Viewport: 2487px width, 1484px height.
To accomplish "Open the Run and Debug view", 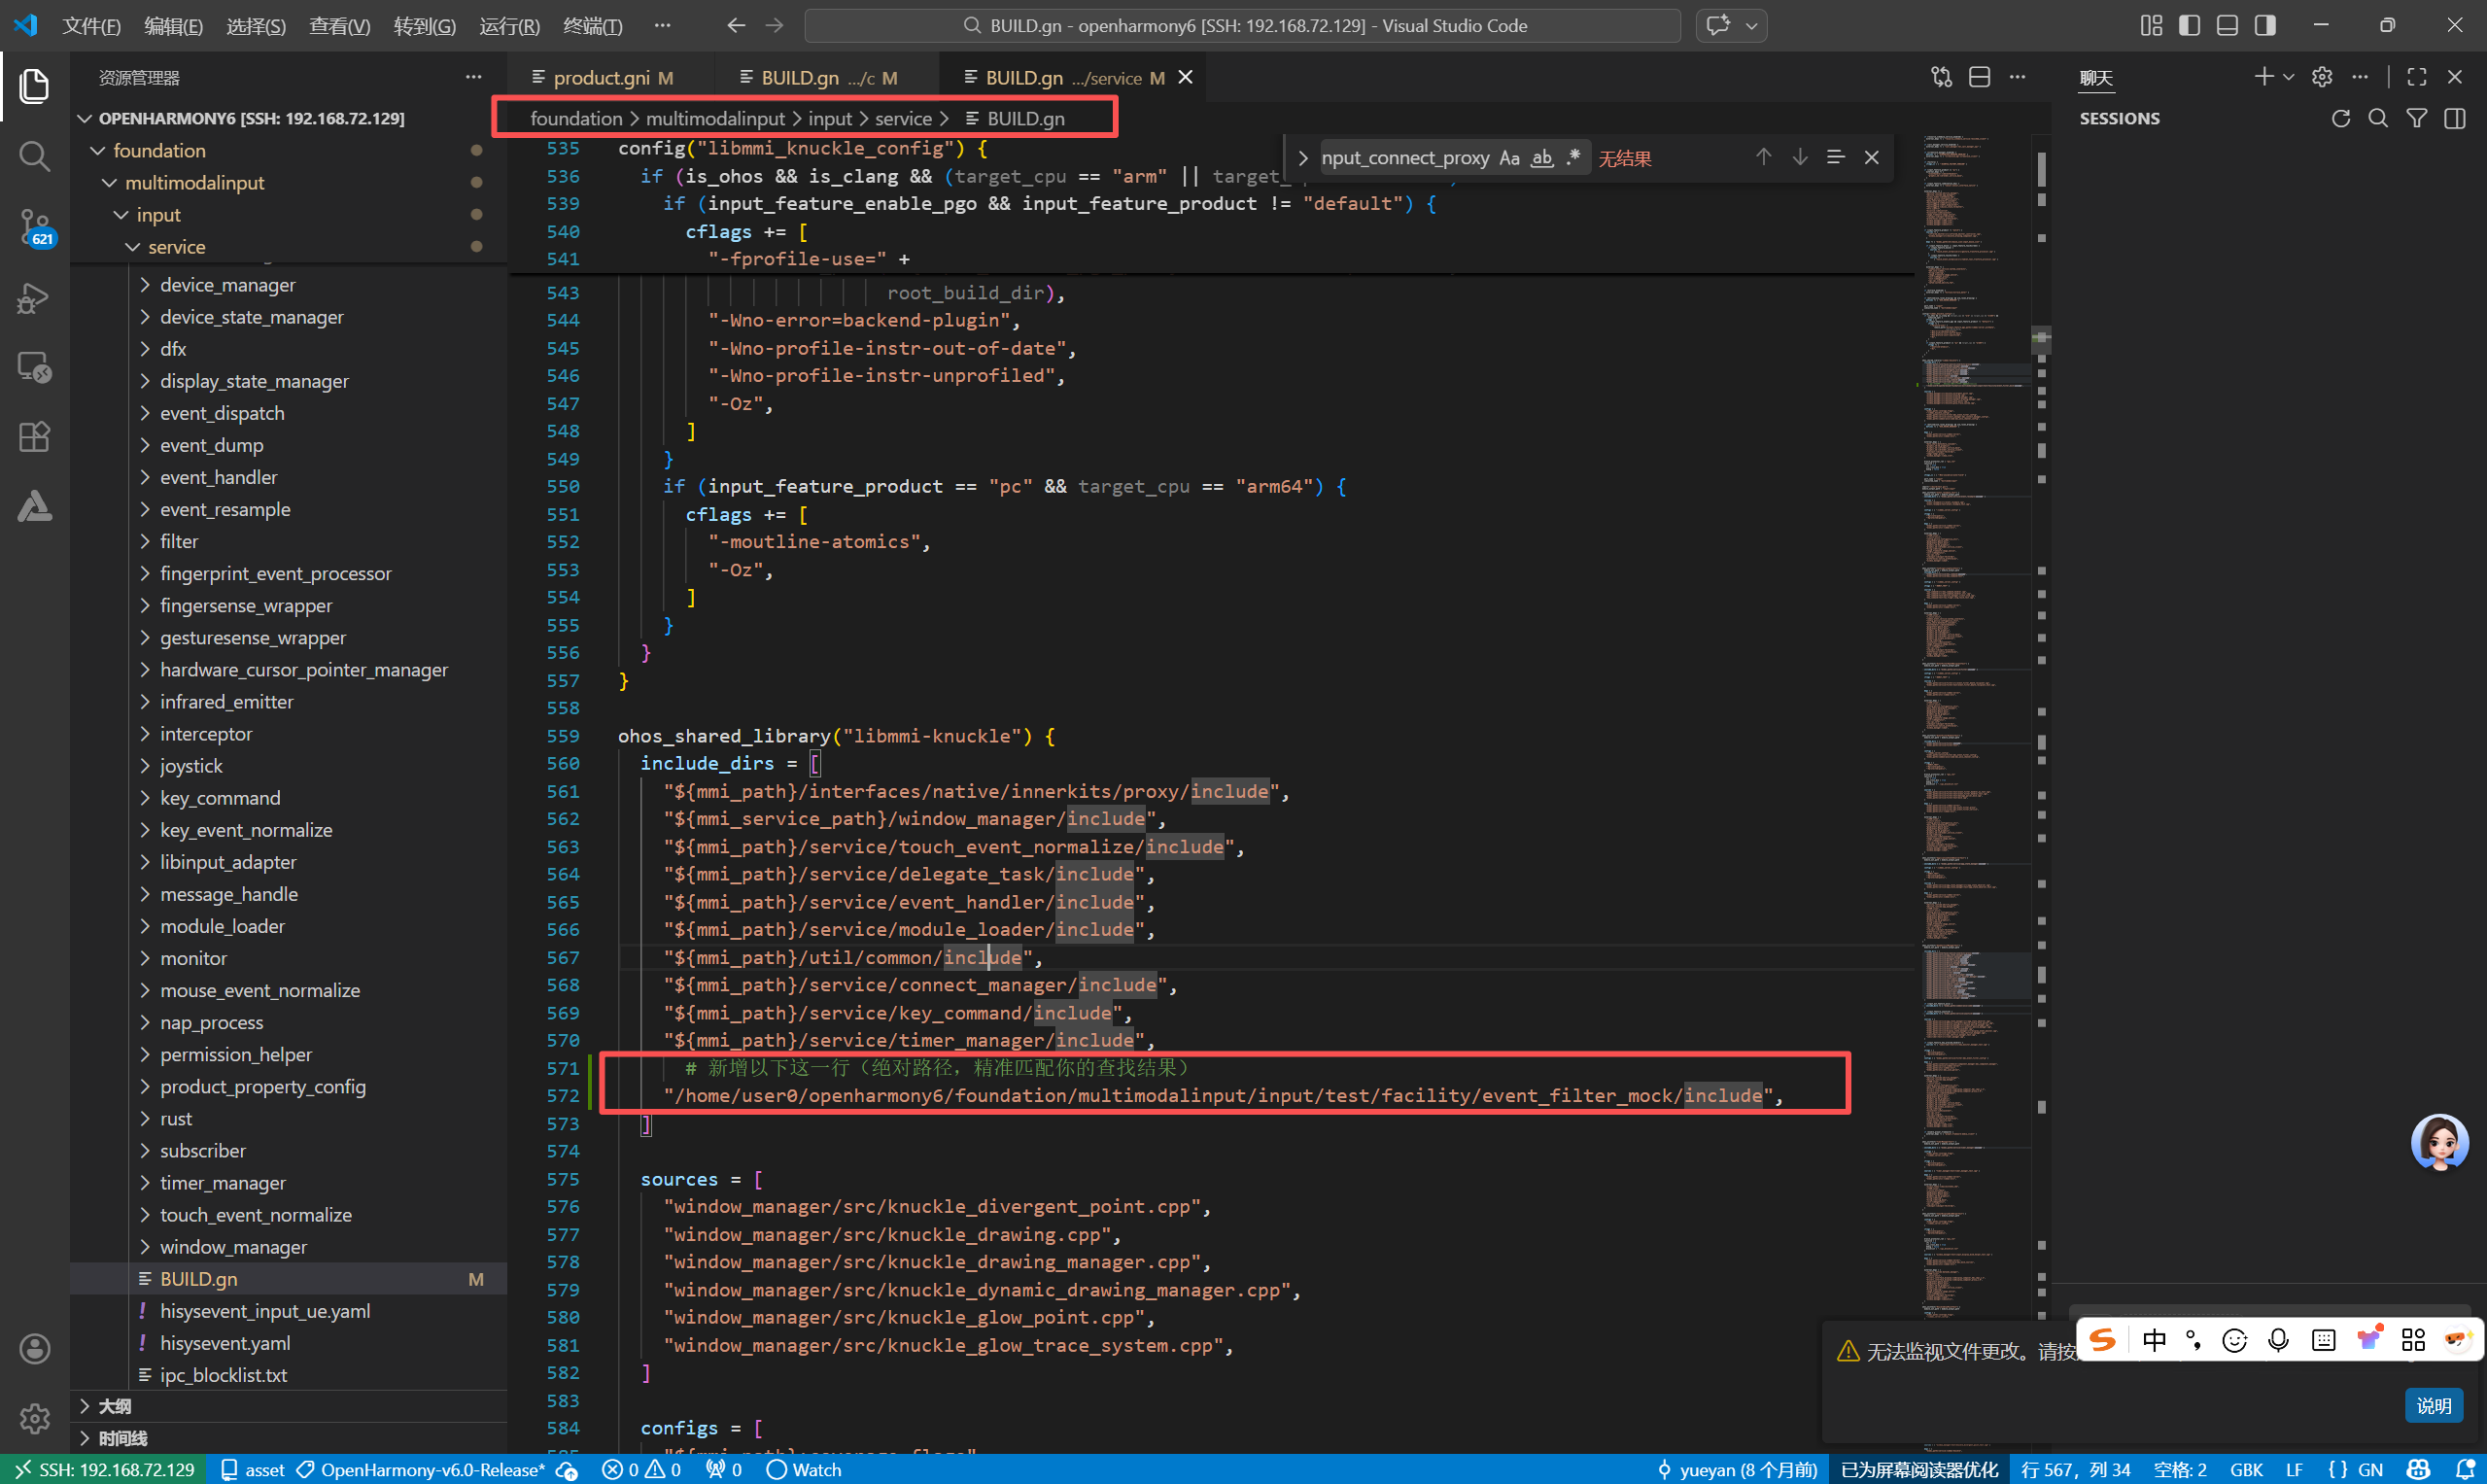I will (34, 297).
